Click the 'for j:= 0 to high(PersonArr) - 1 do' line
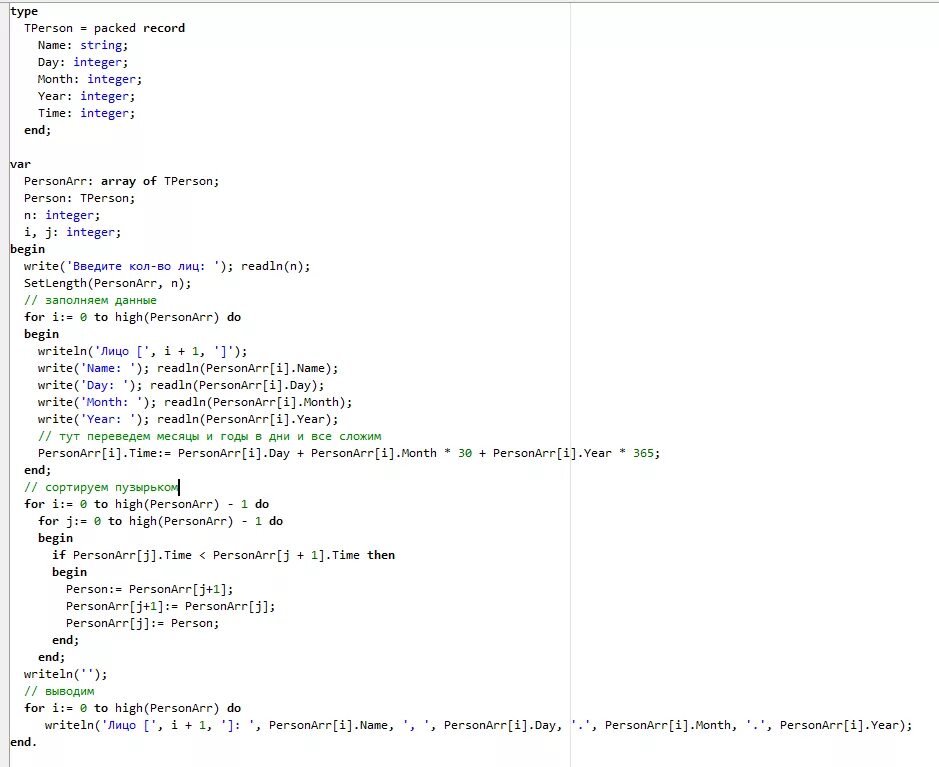This screenshot has height=767, width=939. (x=160, y=521)
